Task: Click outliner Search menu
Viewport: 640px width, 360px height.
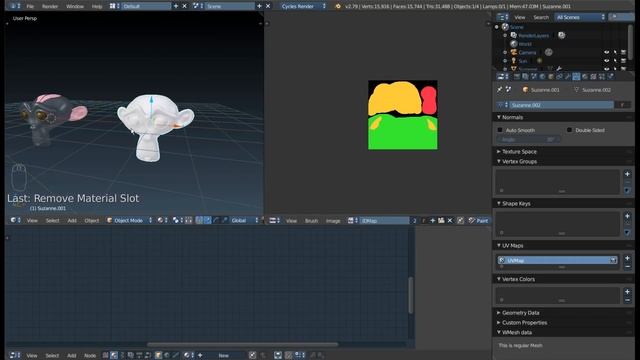Action: point(541,17)
